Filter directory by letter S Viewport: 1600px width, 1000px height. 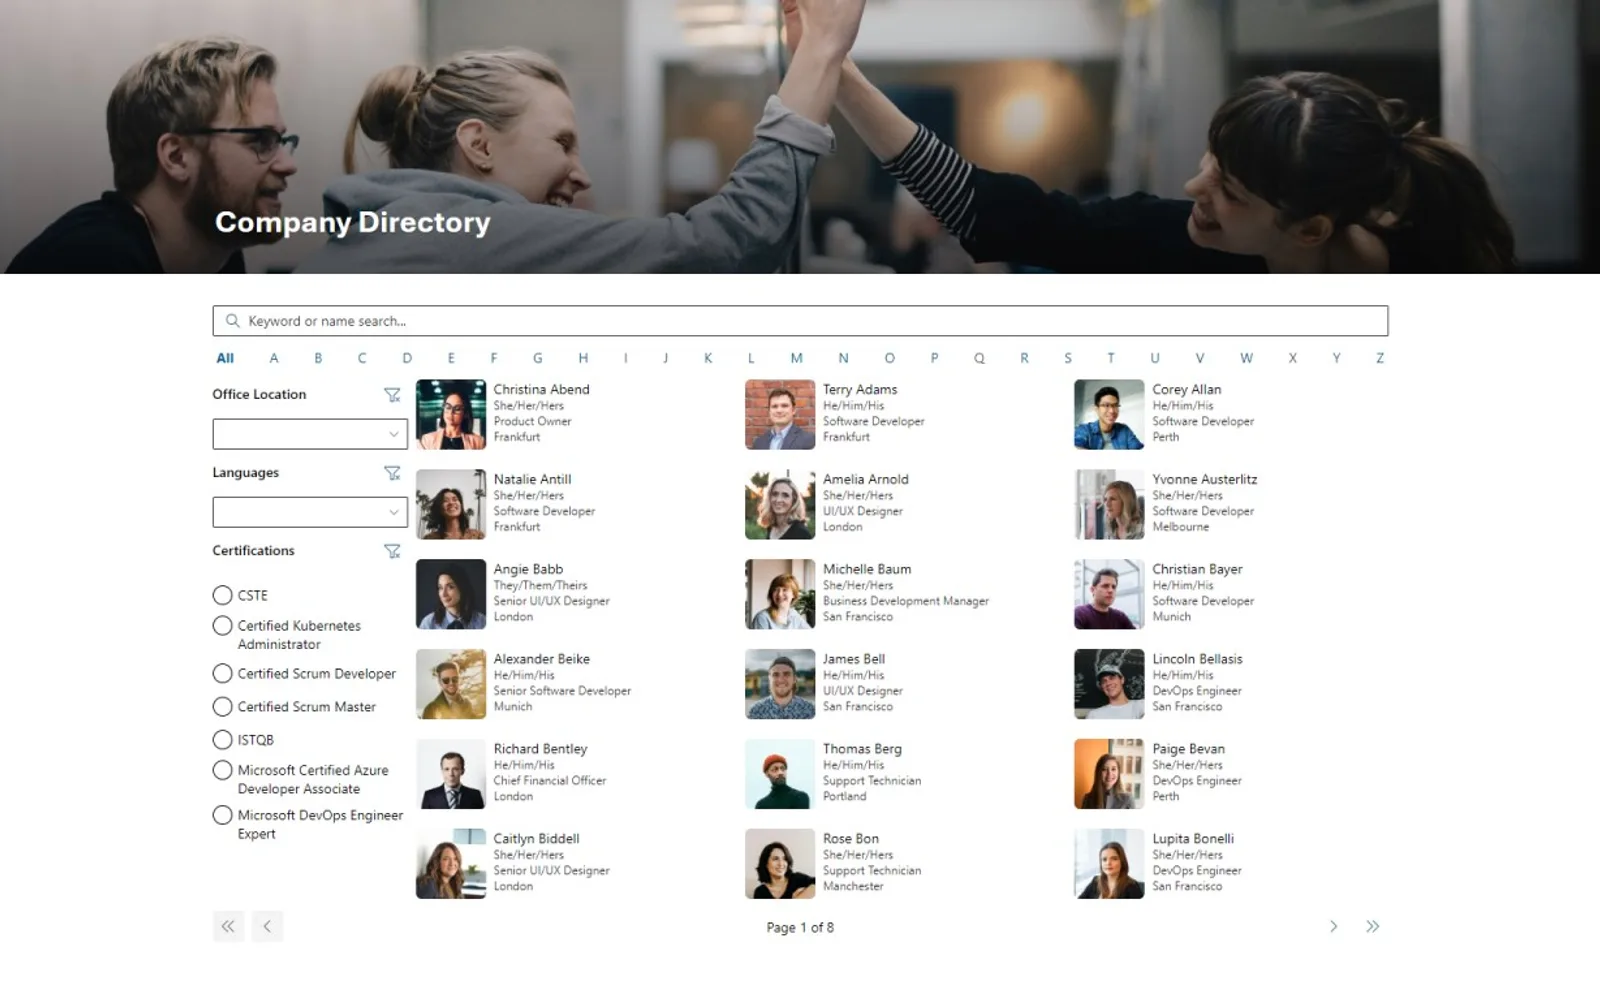tap(1068, 358)
